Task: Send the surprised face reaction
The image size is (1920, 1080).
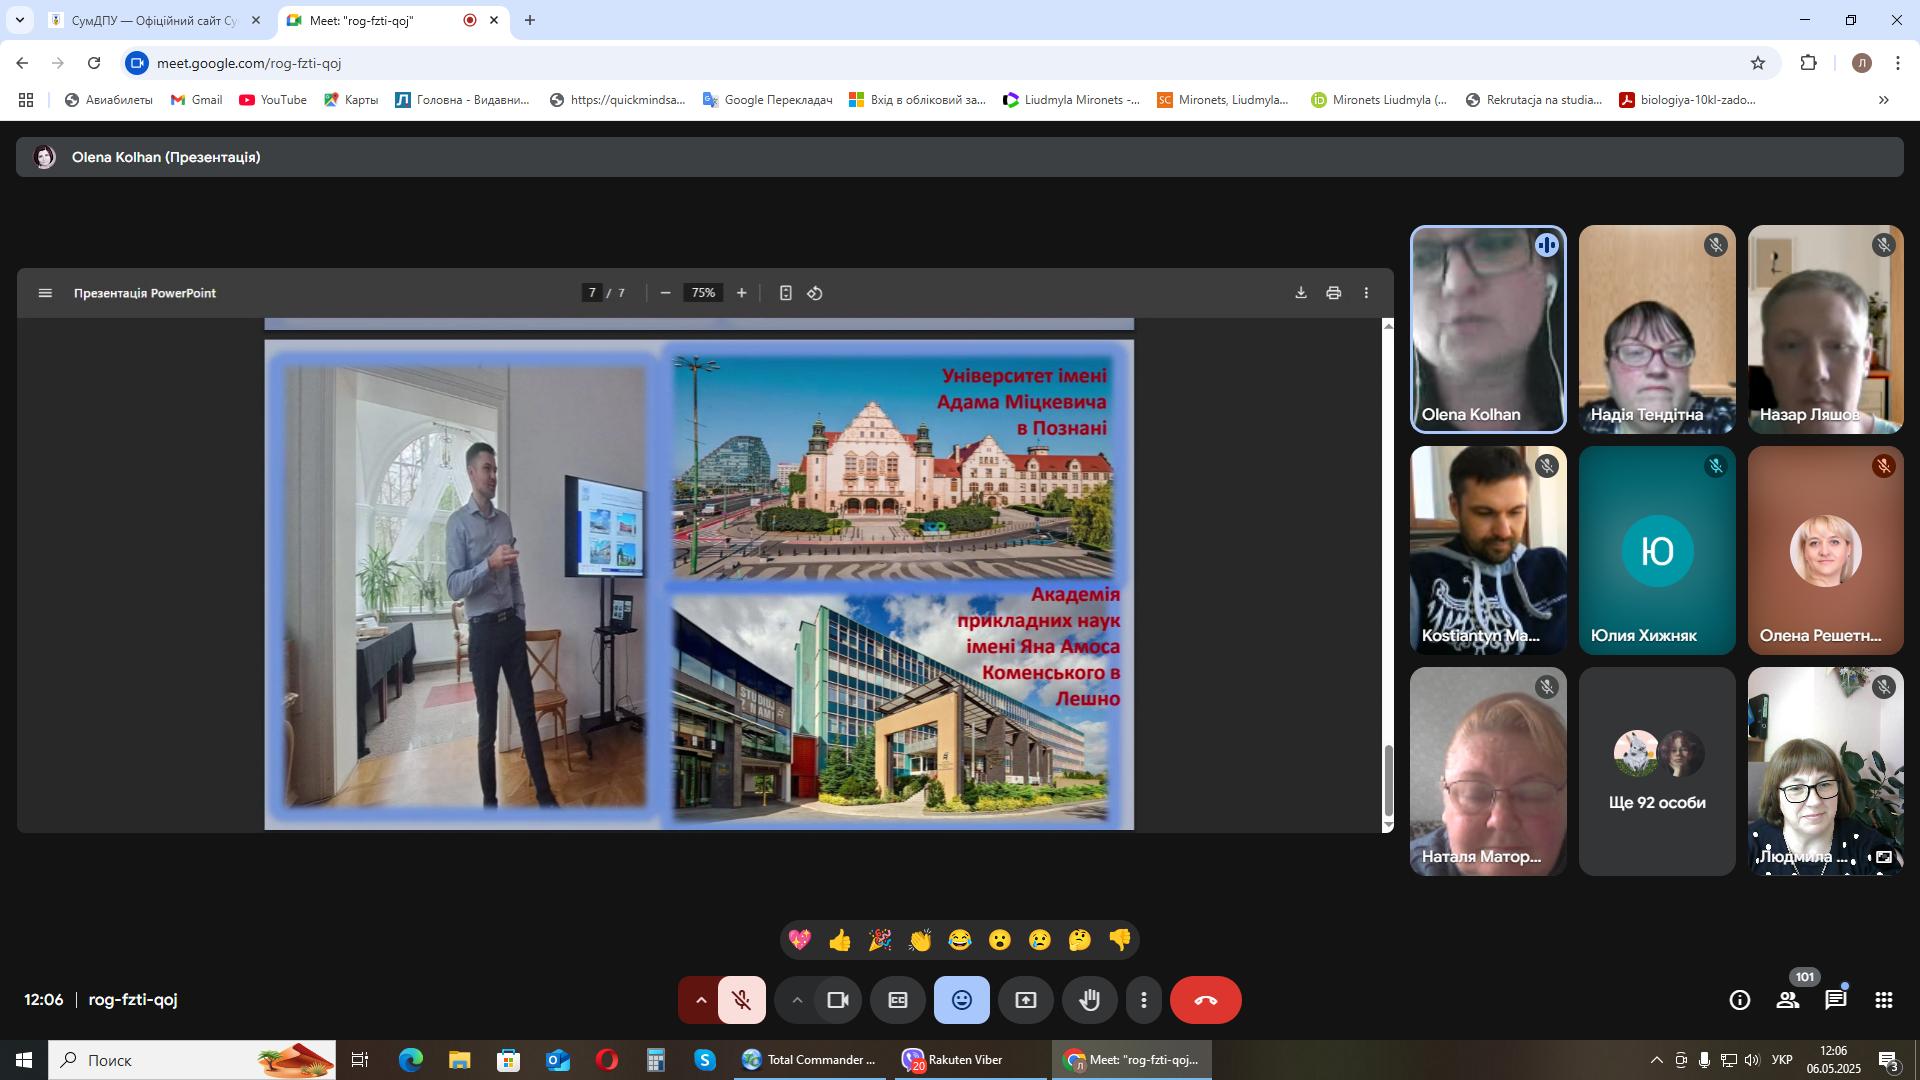Action: tap(1000, 940)
